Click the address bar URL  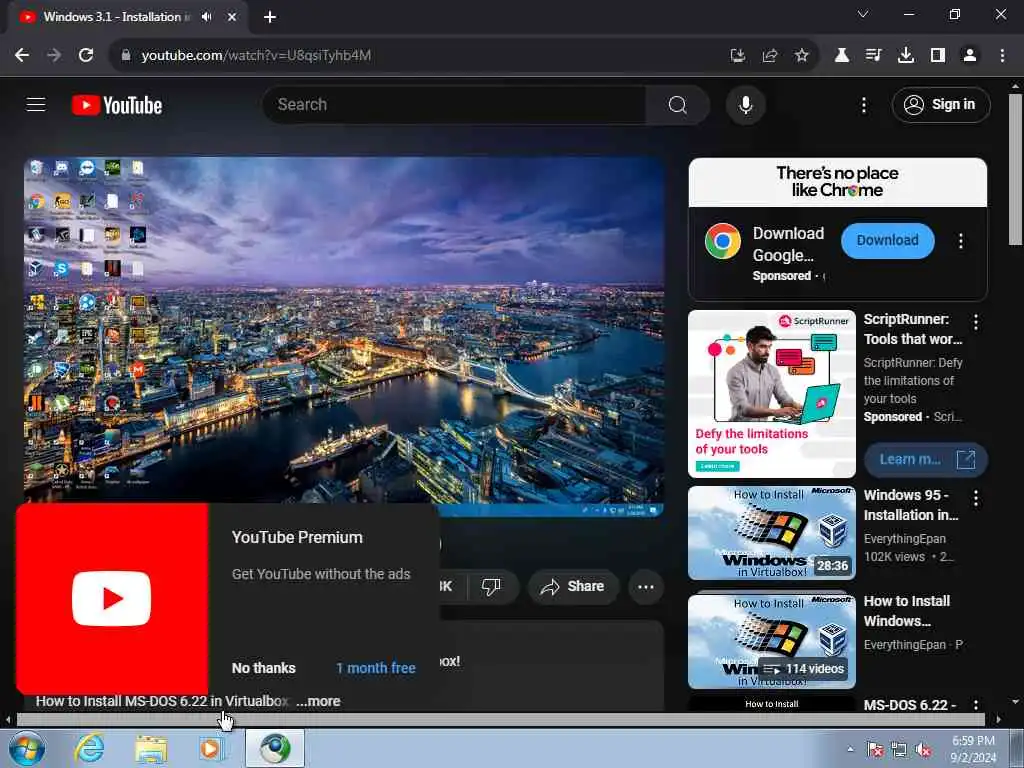point(256,56)
